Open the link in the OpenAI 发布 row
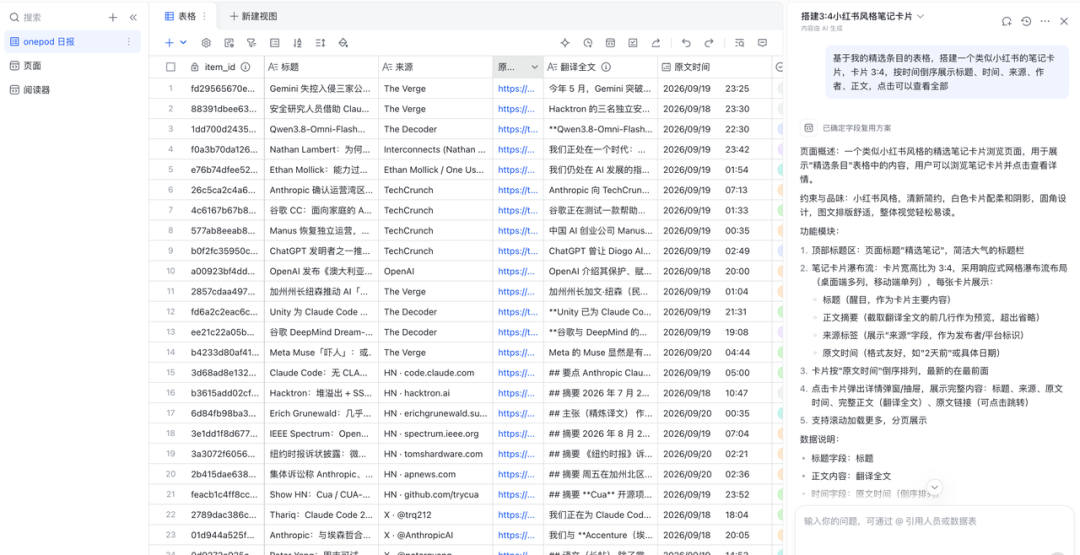 516,271
